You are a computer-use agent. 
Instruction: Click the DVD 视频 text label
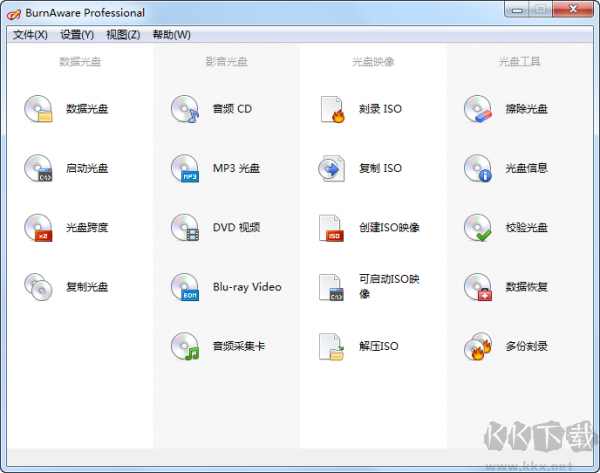pos(236,228)
